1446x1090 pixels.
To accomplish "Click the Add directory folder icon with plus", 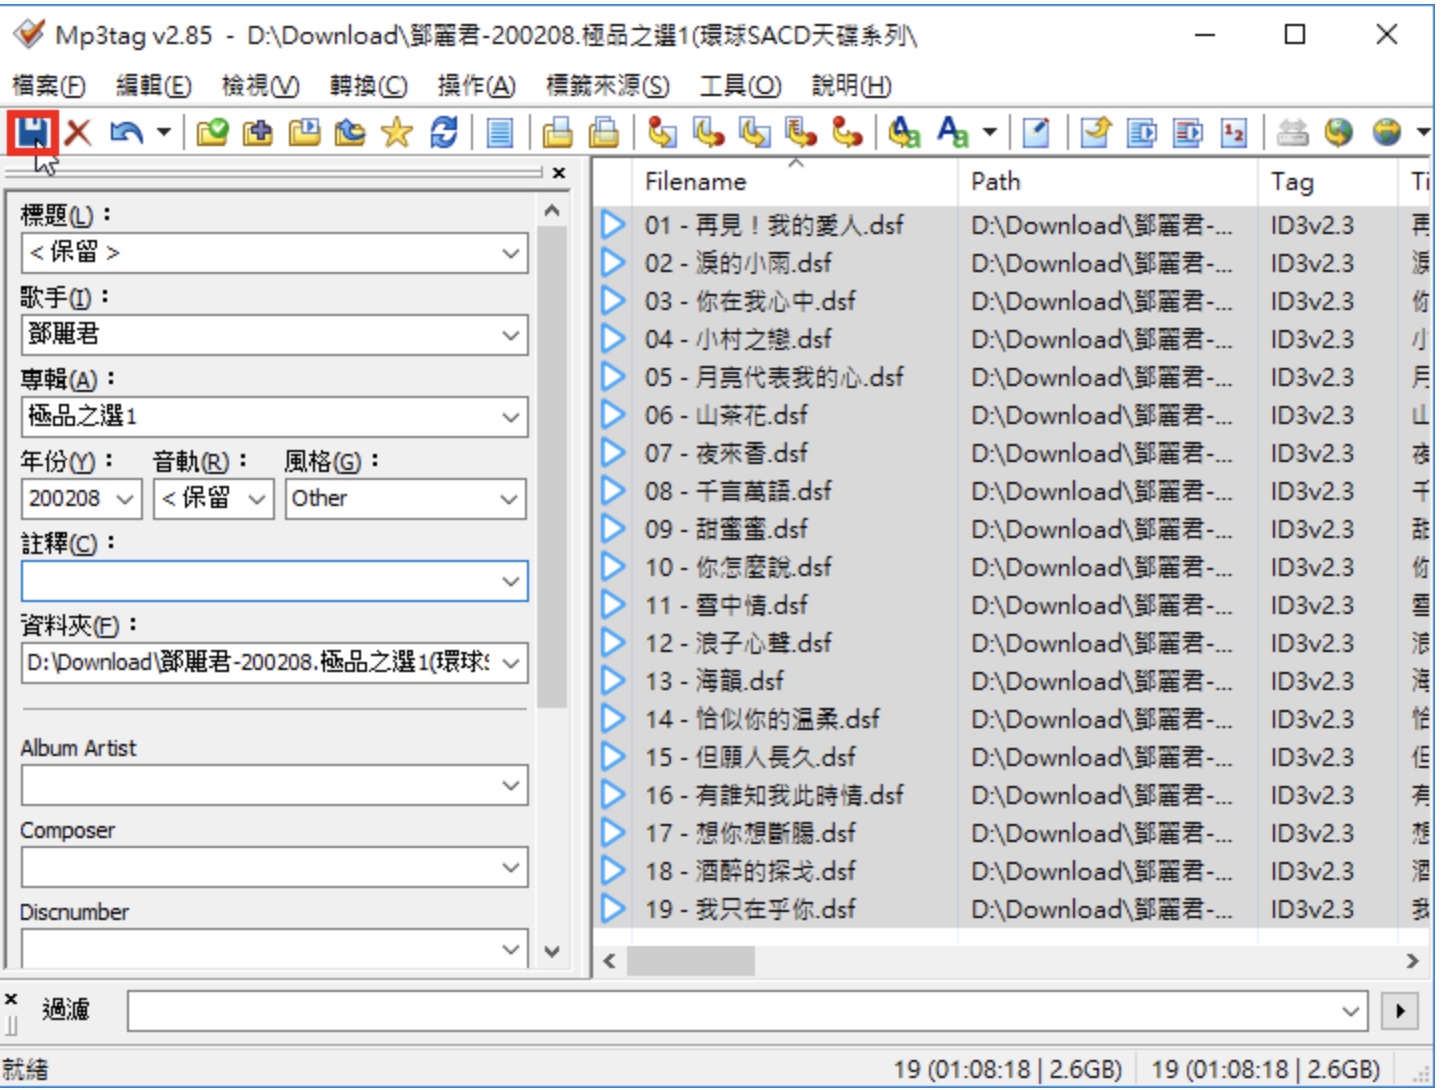I will pos(258,132).
